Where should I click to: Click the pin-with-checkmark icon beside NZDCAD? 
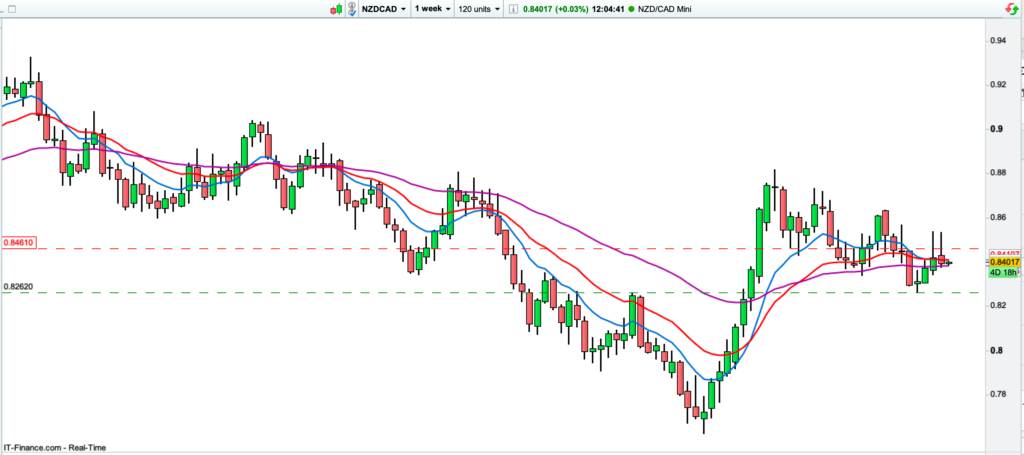point(353,9)
